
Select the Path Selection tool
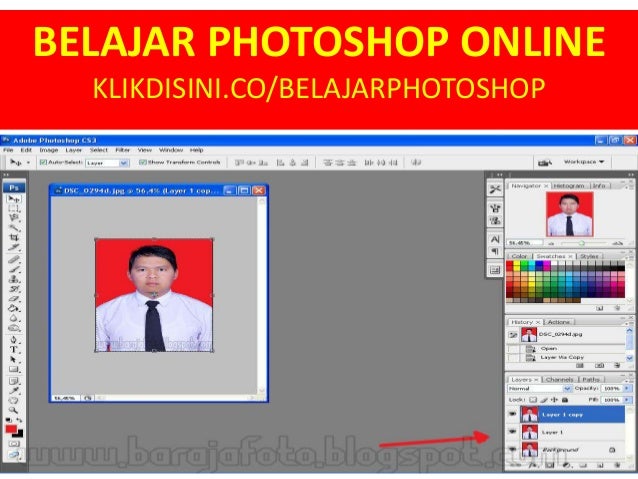pyautogui.click(x=14, y=359)
